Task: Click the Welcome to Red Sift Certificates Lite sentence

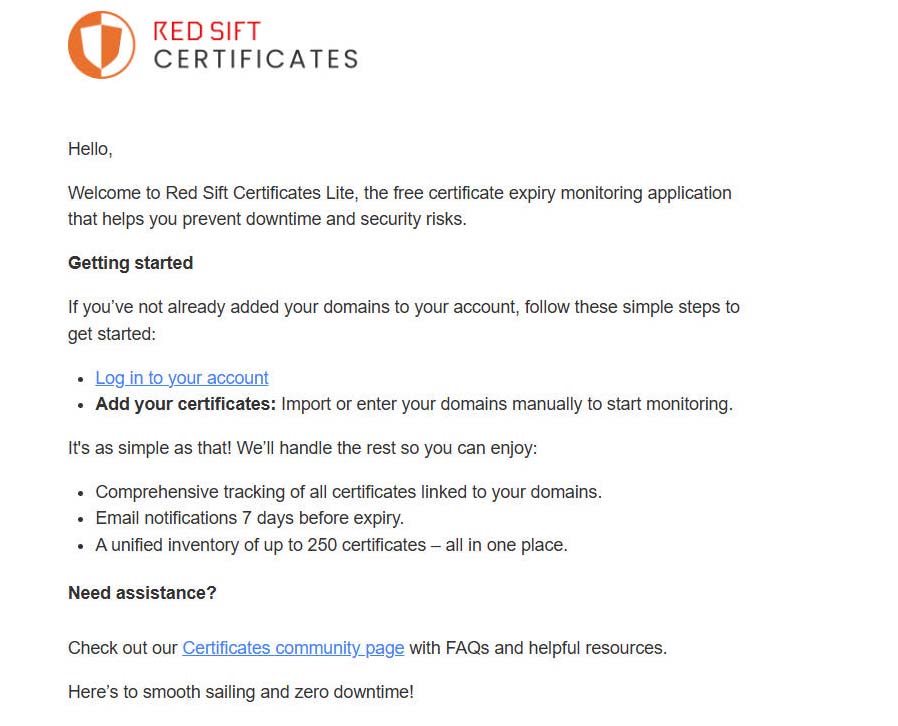Action: [x=400, y=206]
